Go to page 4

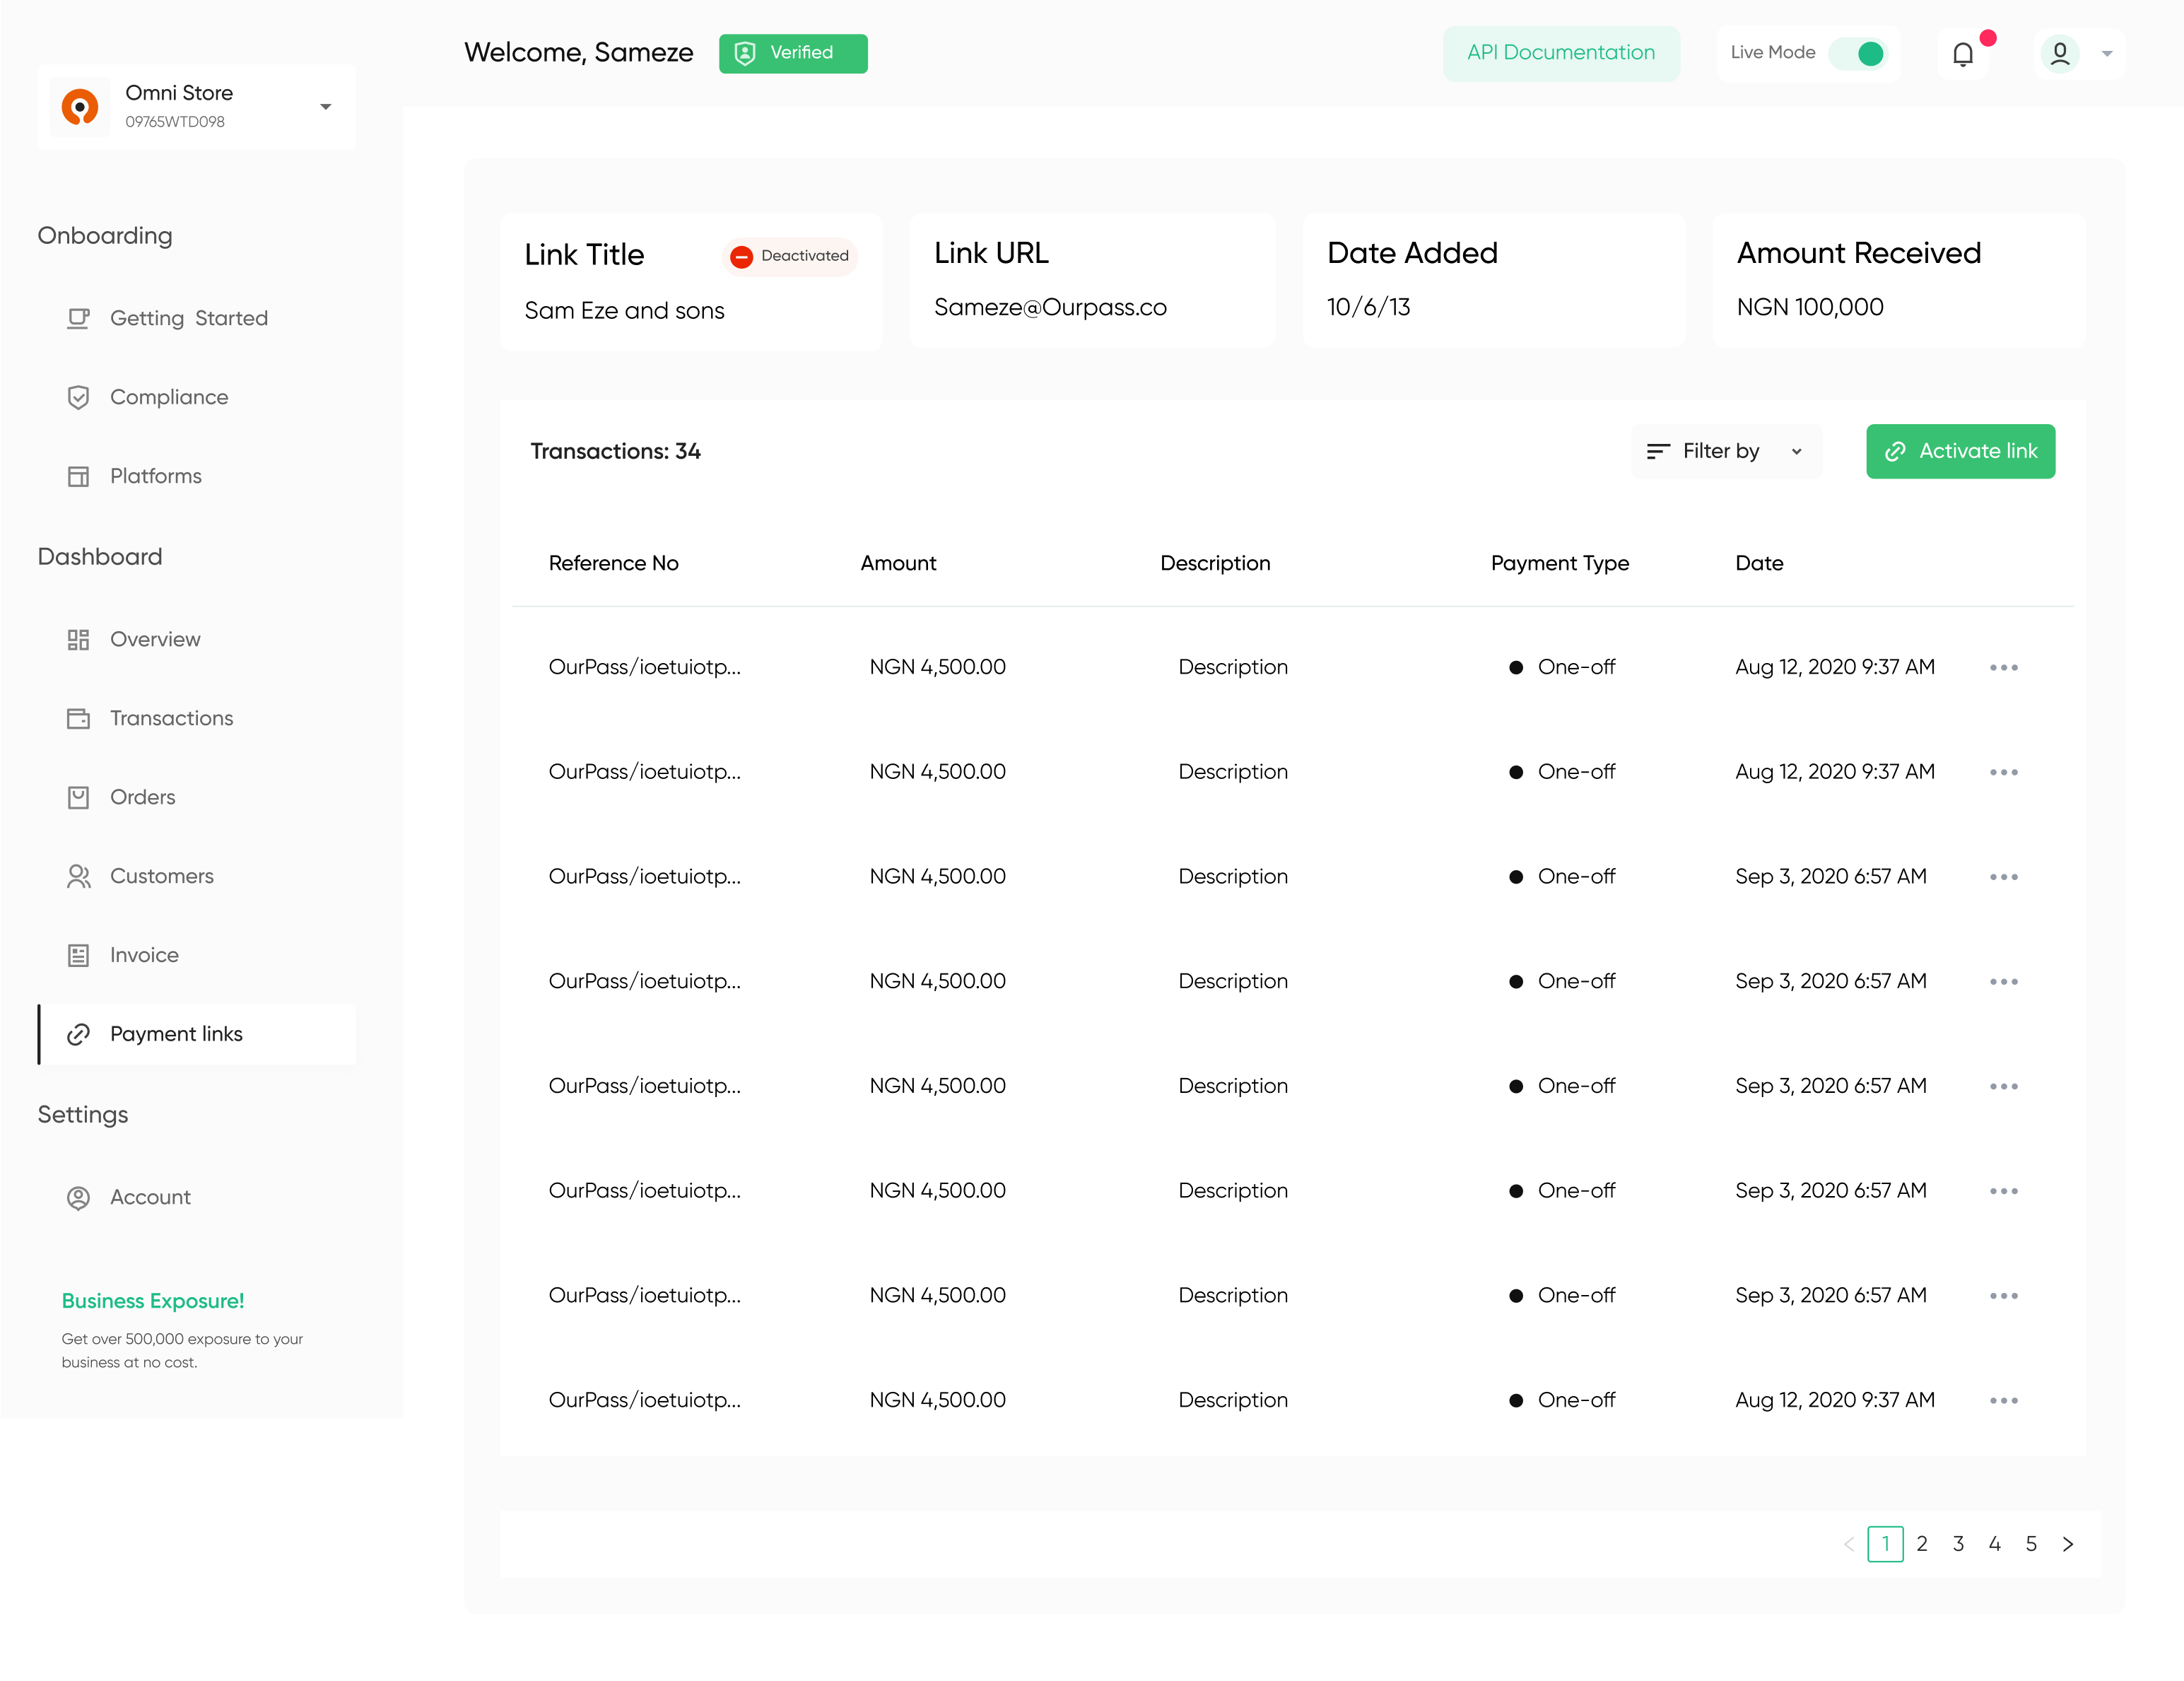click(x=1995, y=1544)
